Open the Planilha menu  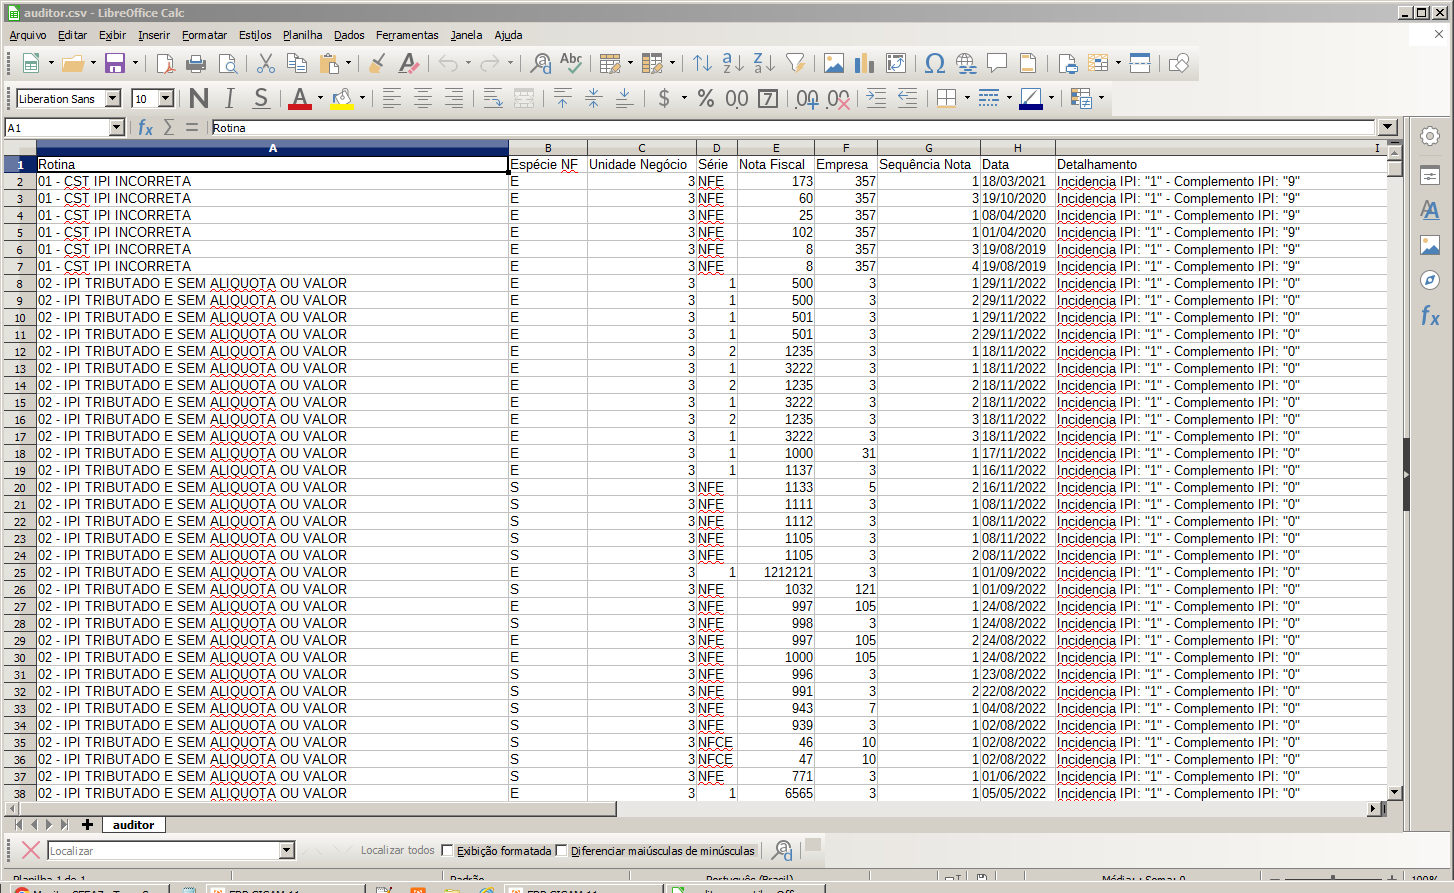(x=302, y=35)
